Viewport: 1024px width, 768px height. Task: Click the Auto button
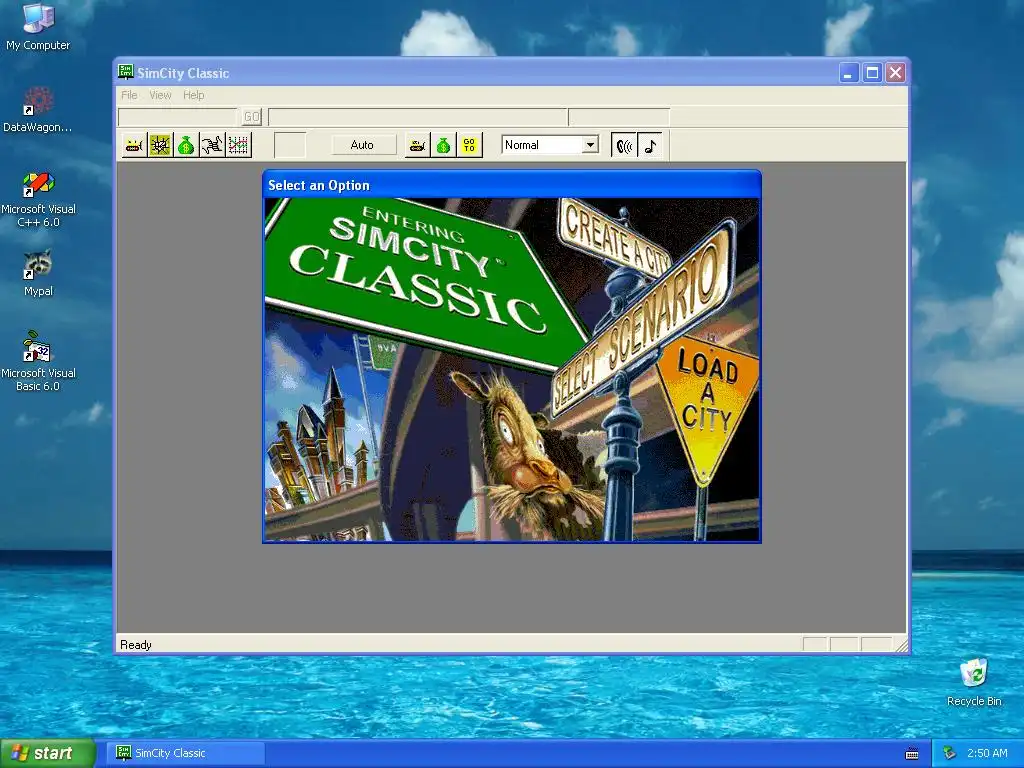[362, 145]
